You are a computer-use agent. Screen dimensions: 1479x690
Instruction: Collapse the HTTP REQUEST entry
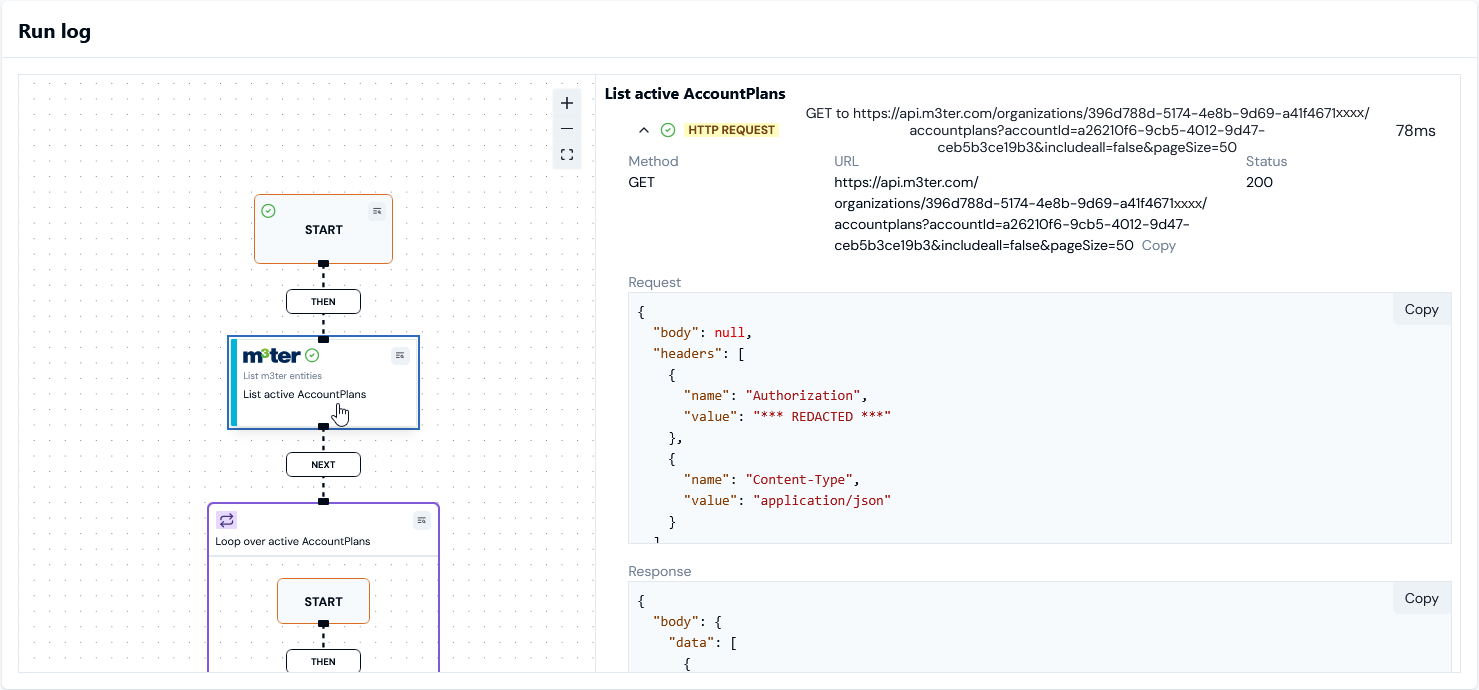click(644, 130)
